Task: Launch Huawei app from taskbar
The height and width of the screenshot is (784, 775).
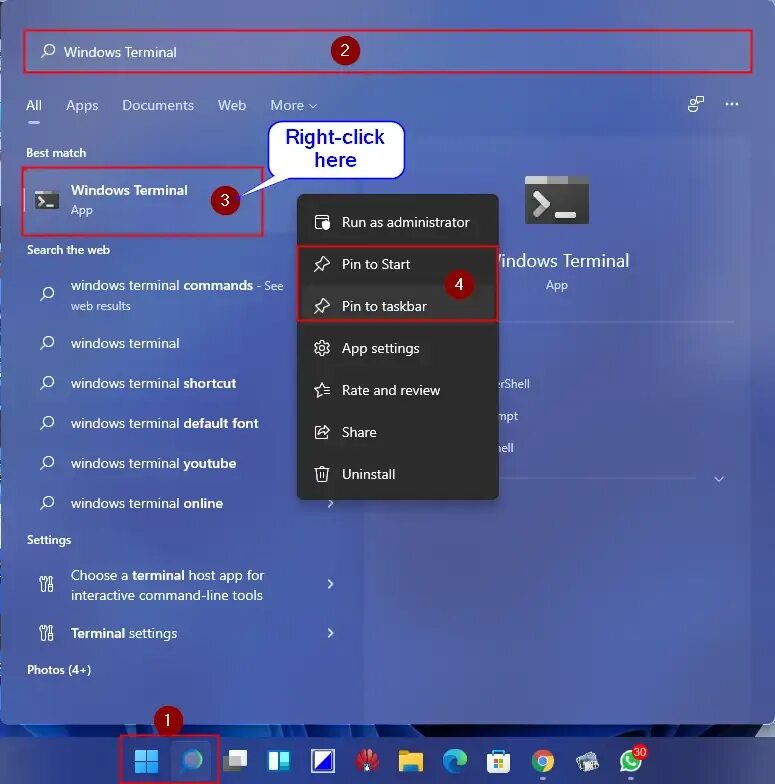Action: point(367,761)
